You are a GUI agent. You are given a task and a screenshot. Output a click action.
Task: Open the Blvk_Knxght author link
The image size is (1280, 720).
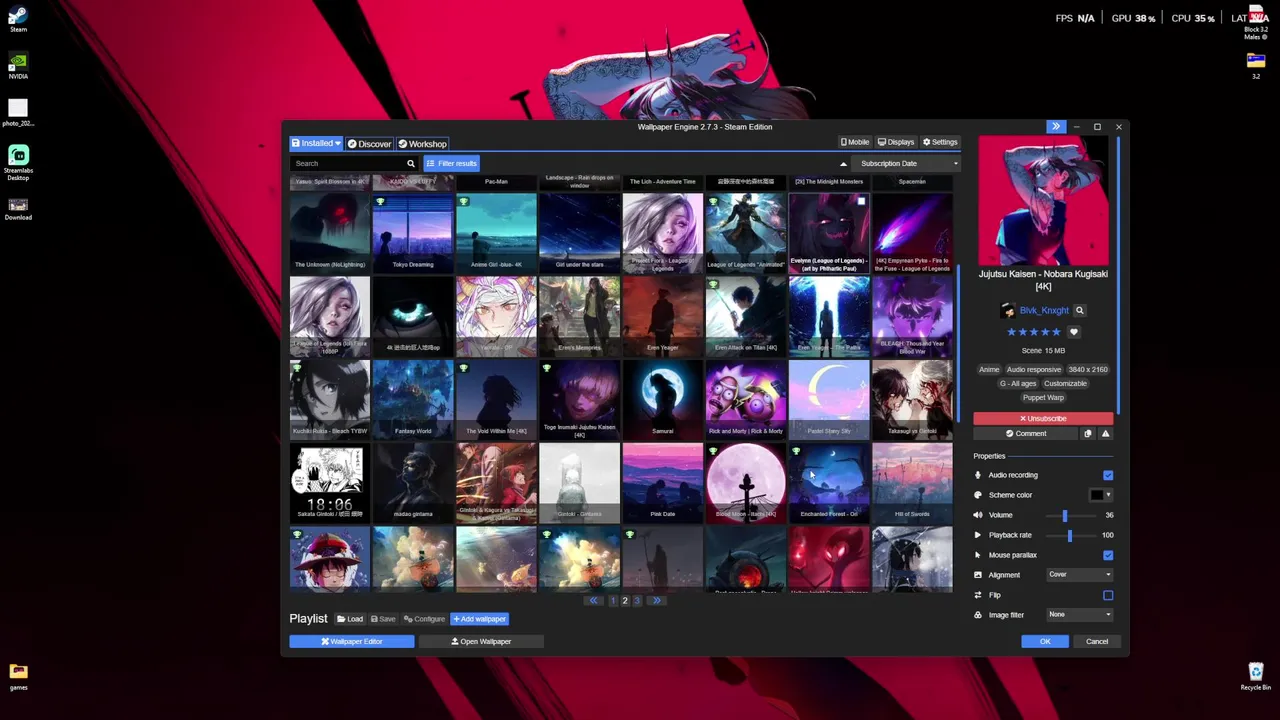click(x=1044, y=311)
